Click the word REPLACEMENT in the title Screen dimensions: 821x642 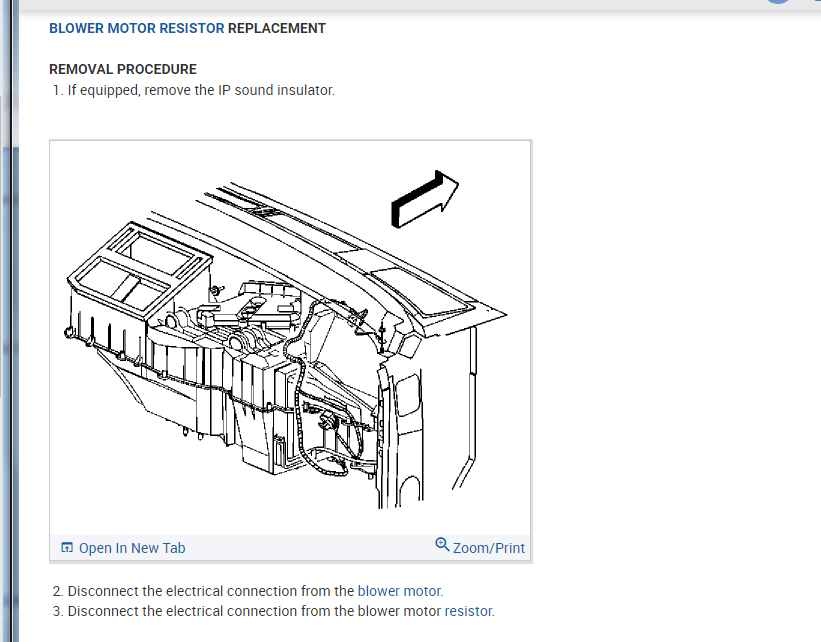(x=276, y=28)
